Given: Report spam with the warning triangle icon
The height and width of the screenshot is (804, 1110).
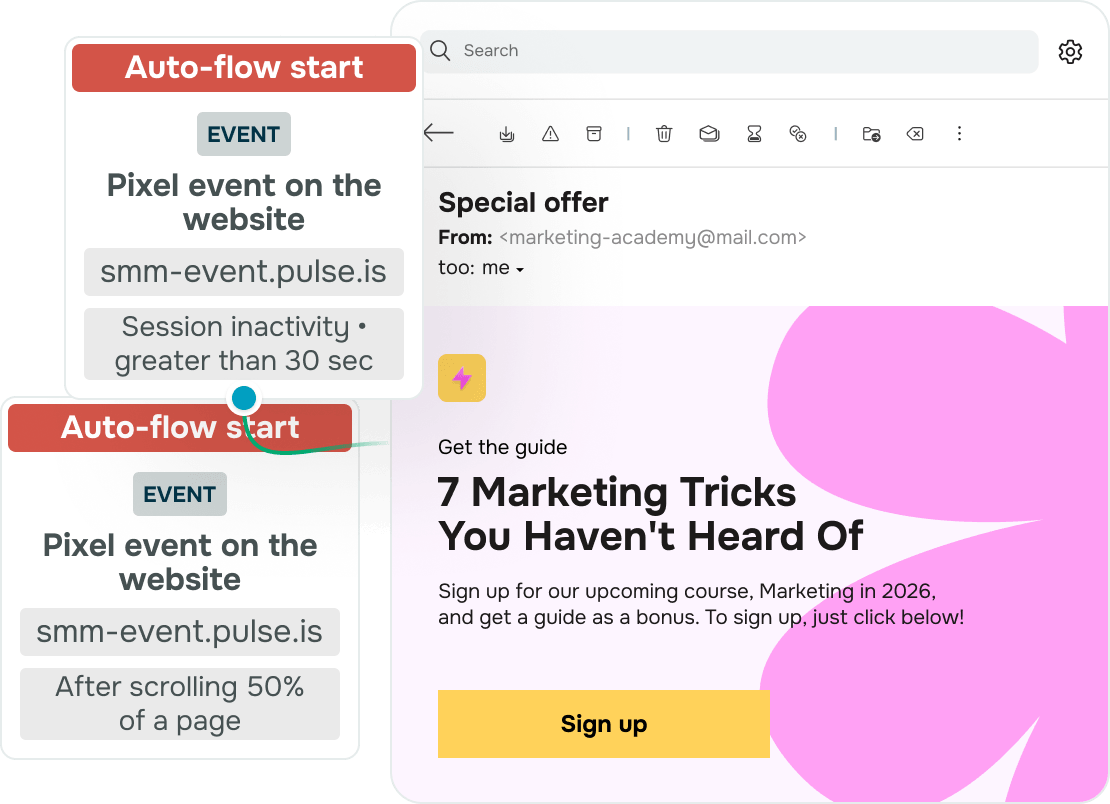Looking at the screenshot, I should click(550, 133).
